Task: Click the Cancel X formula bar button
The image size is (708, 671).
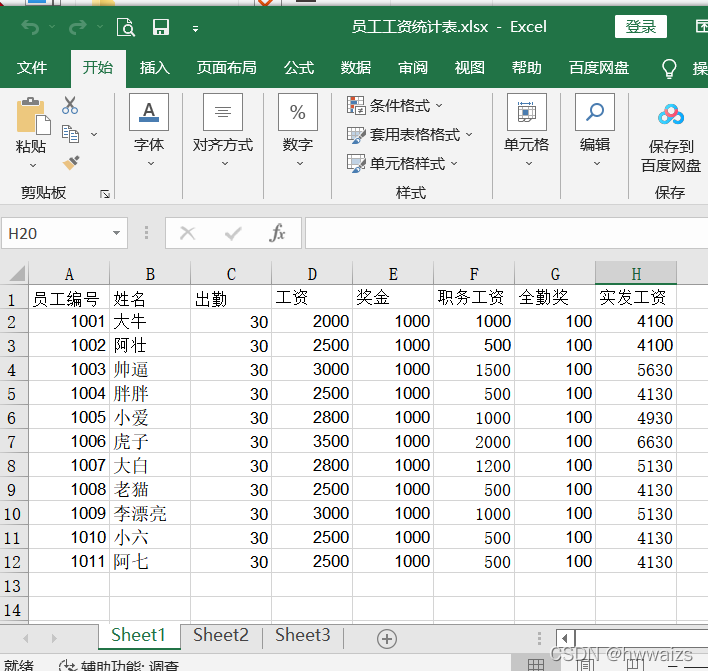Action: point(187,233)
